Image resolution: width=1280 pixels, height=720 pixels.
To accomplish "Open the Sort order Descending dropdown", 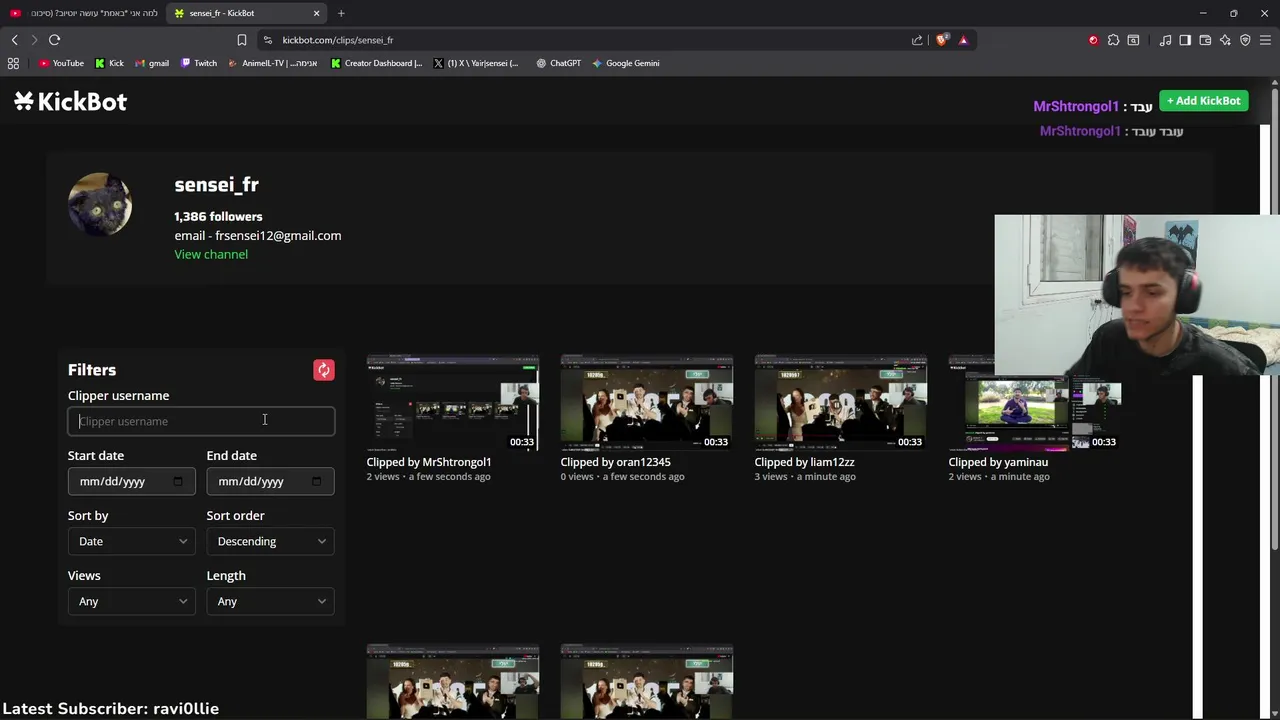I will (270, 541).
